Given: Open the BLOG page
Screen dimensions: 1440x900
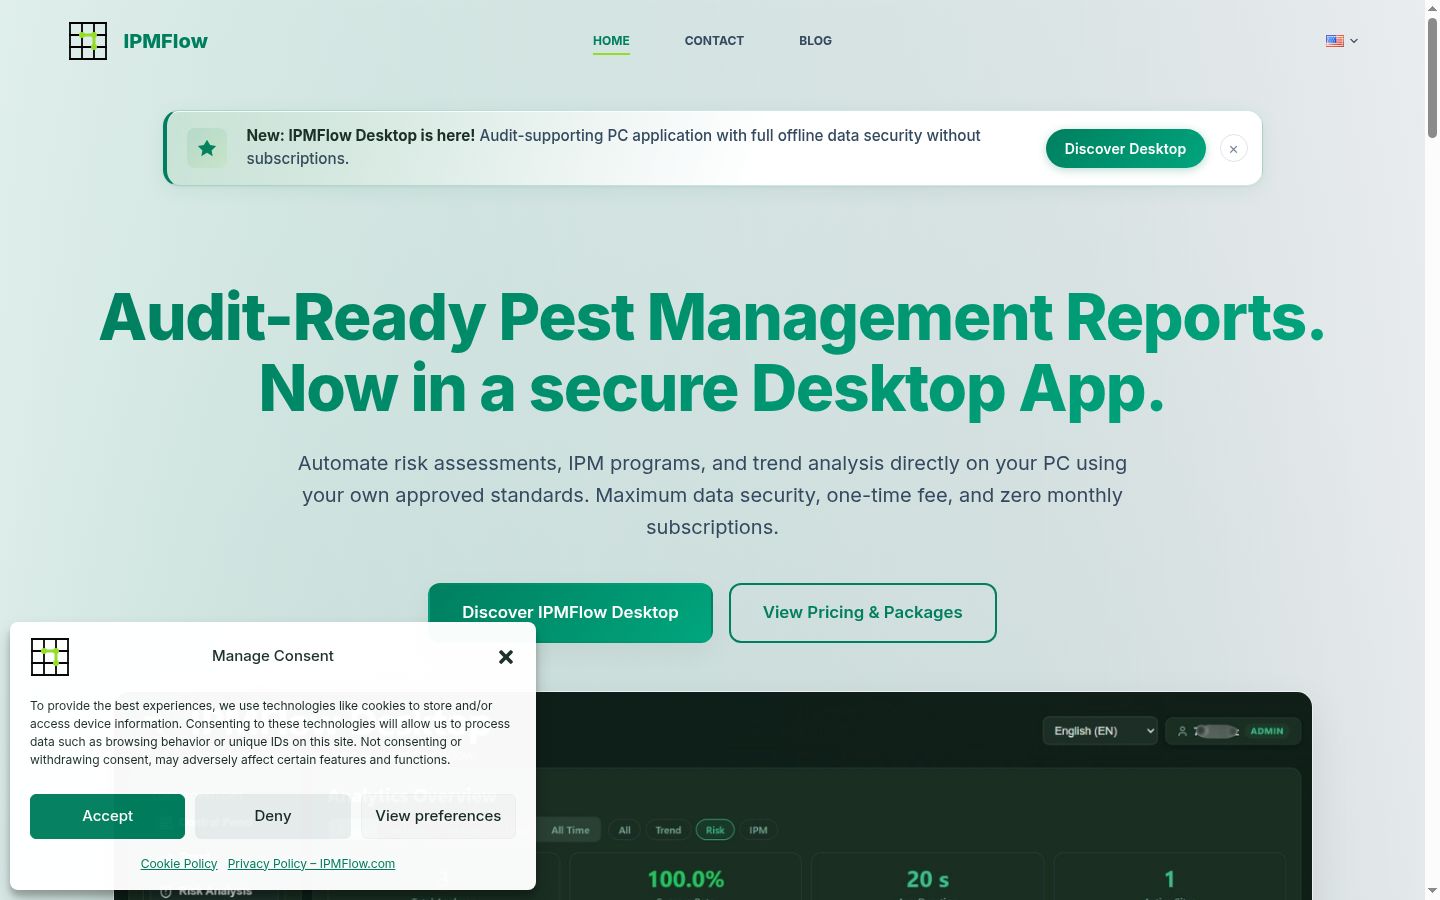Looking at the screenshot, I should point(815,41).
